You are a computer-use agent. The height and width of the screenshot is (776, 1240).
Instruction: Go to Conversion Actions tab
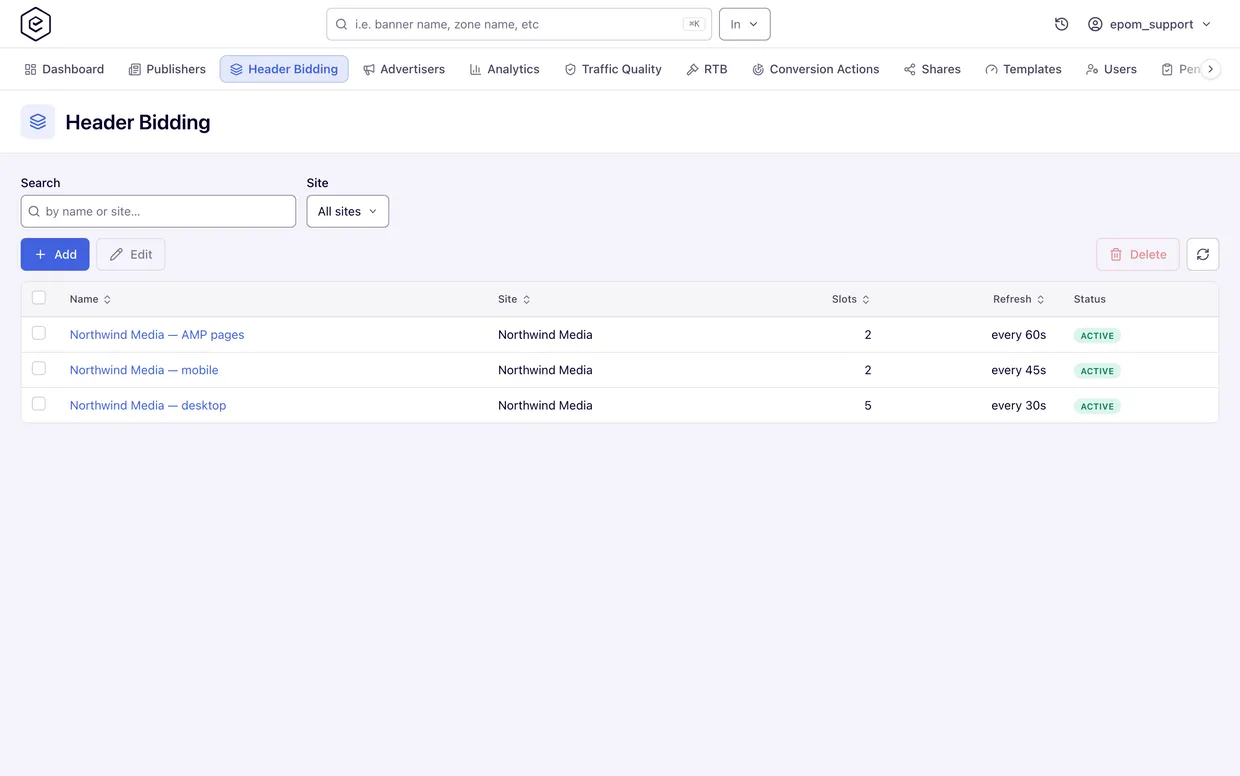tap(815, 69)
